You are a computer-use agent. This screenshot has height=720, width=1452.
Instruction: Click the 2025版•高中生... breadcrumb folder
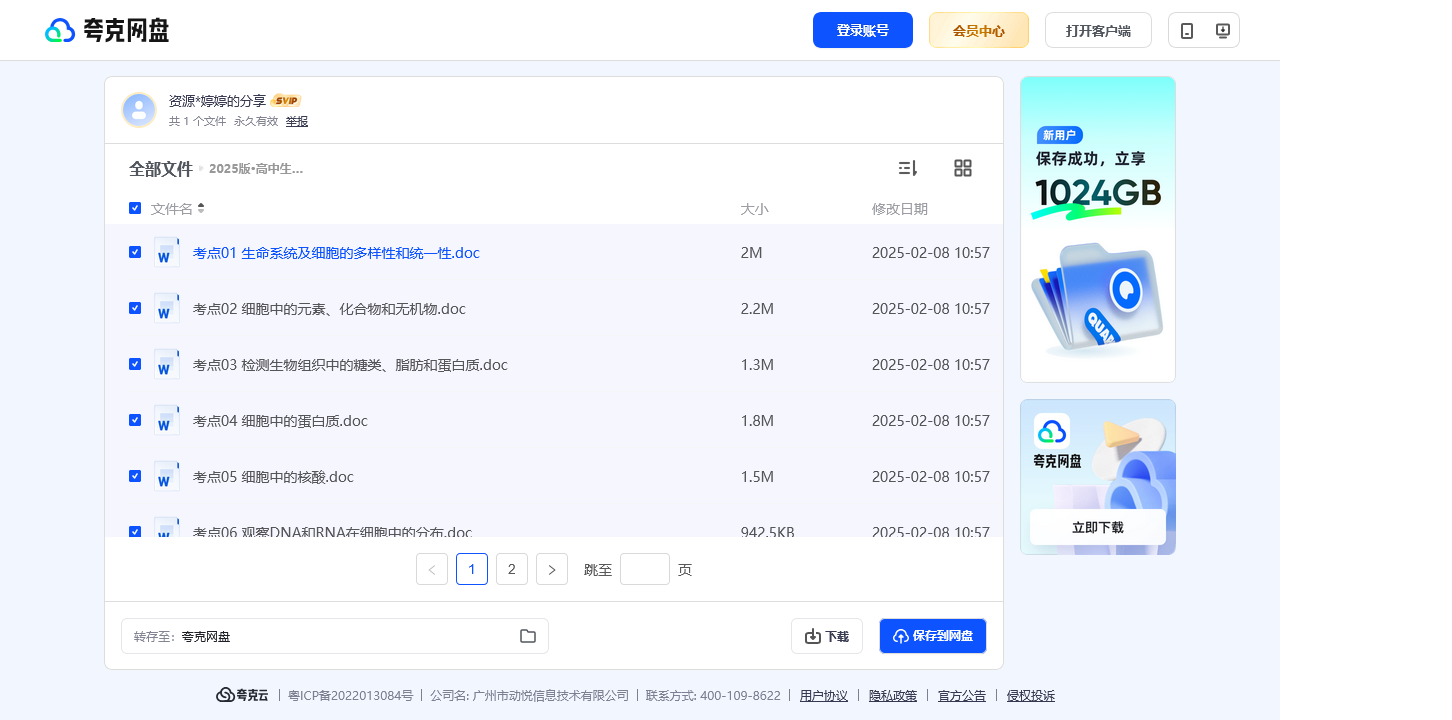click(256, 169)
